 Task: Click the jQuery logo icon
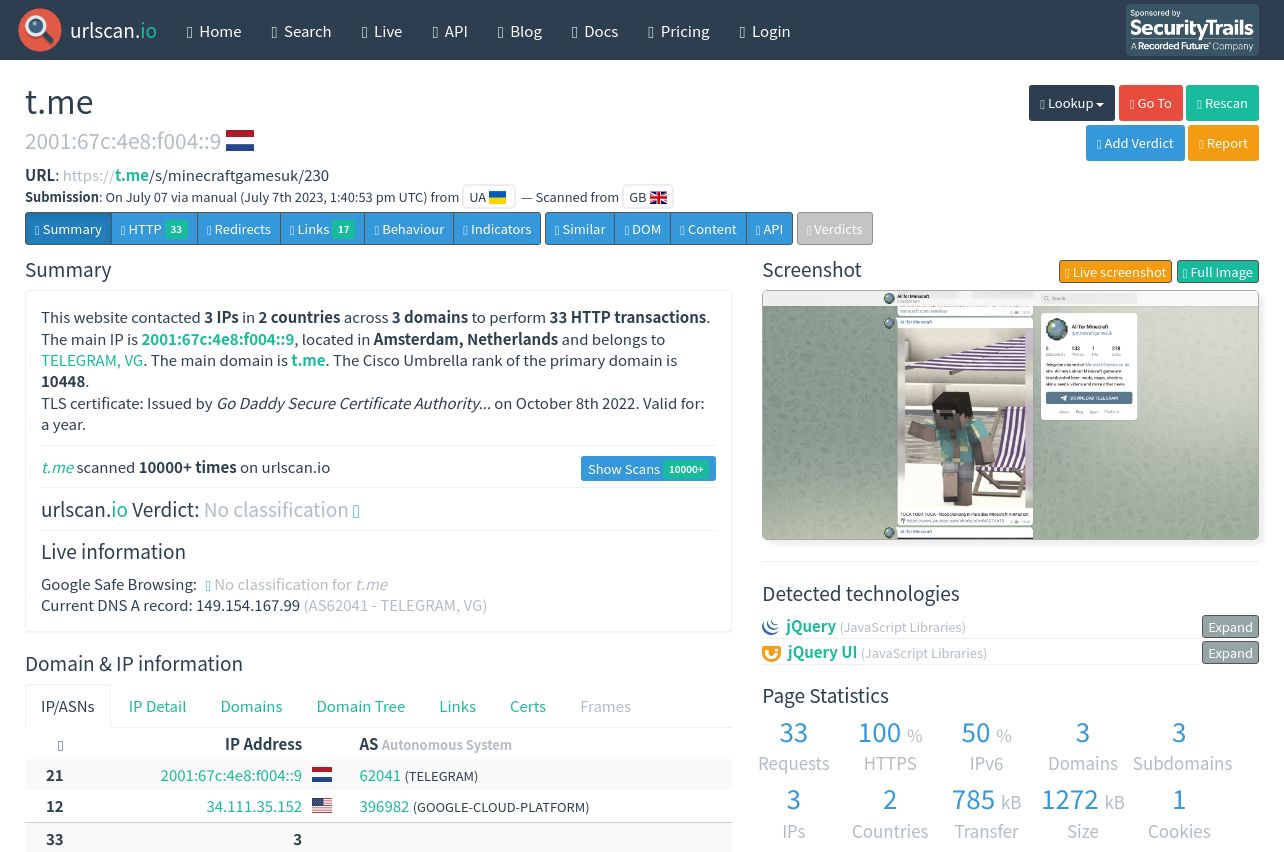771,627
